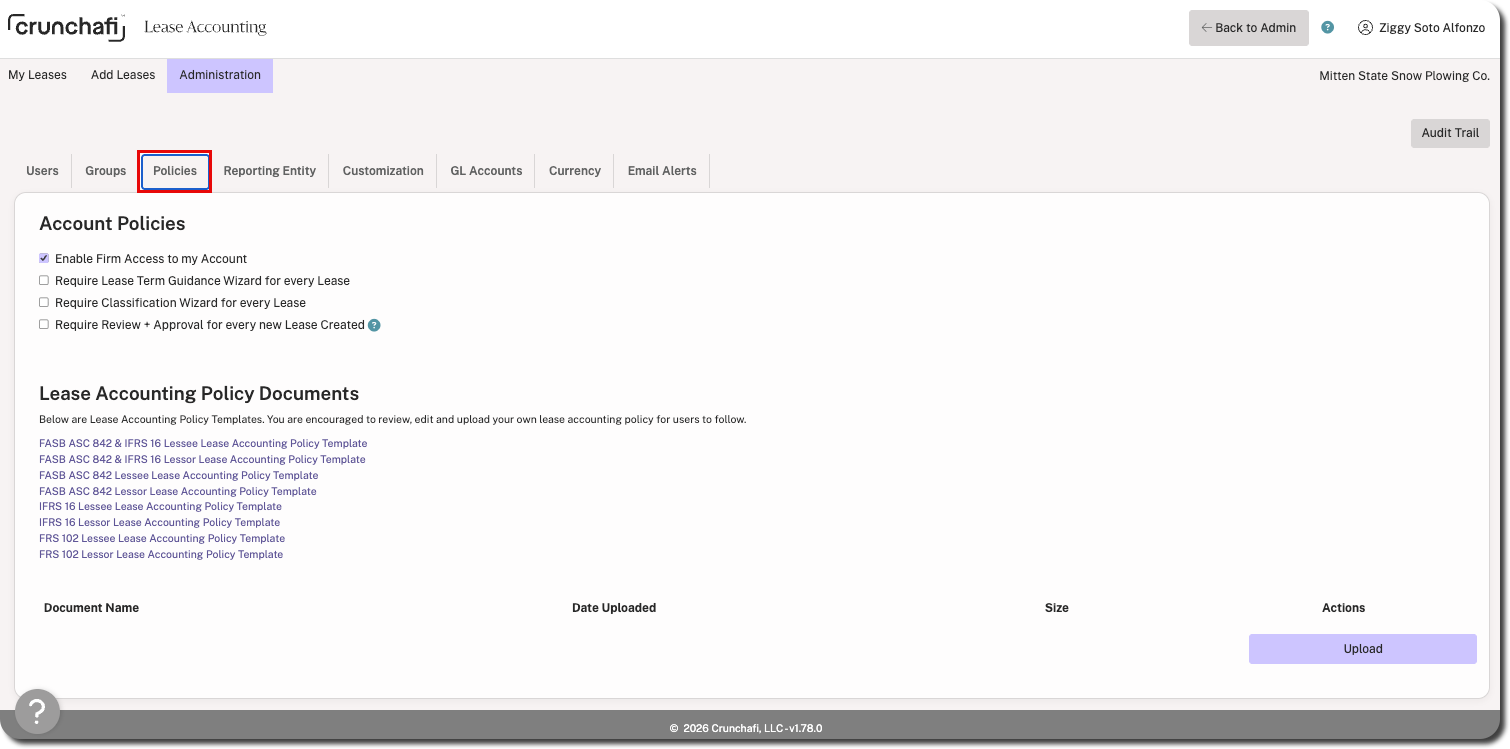The width and height of the screenshot is (1510, 749).
Task: Go to My Leases menu item
Action: point(38,75)
